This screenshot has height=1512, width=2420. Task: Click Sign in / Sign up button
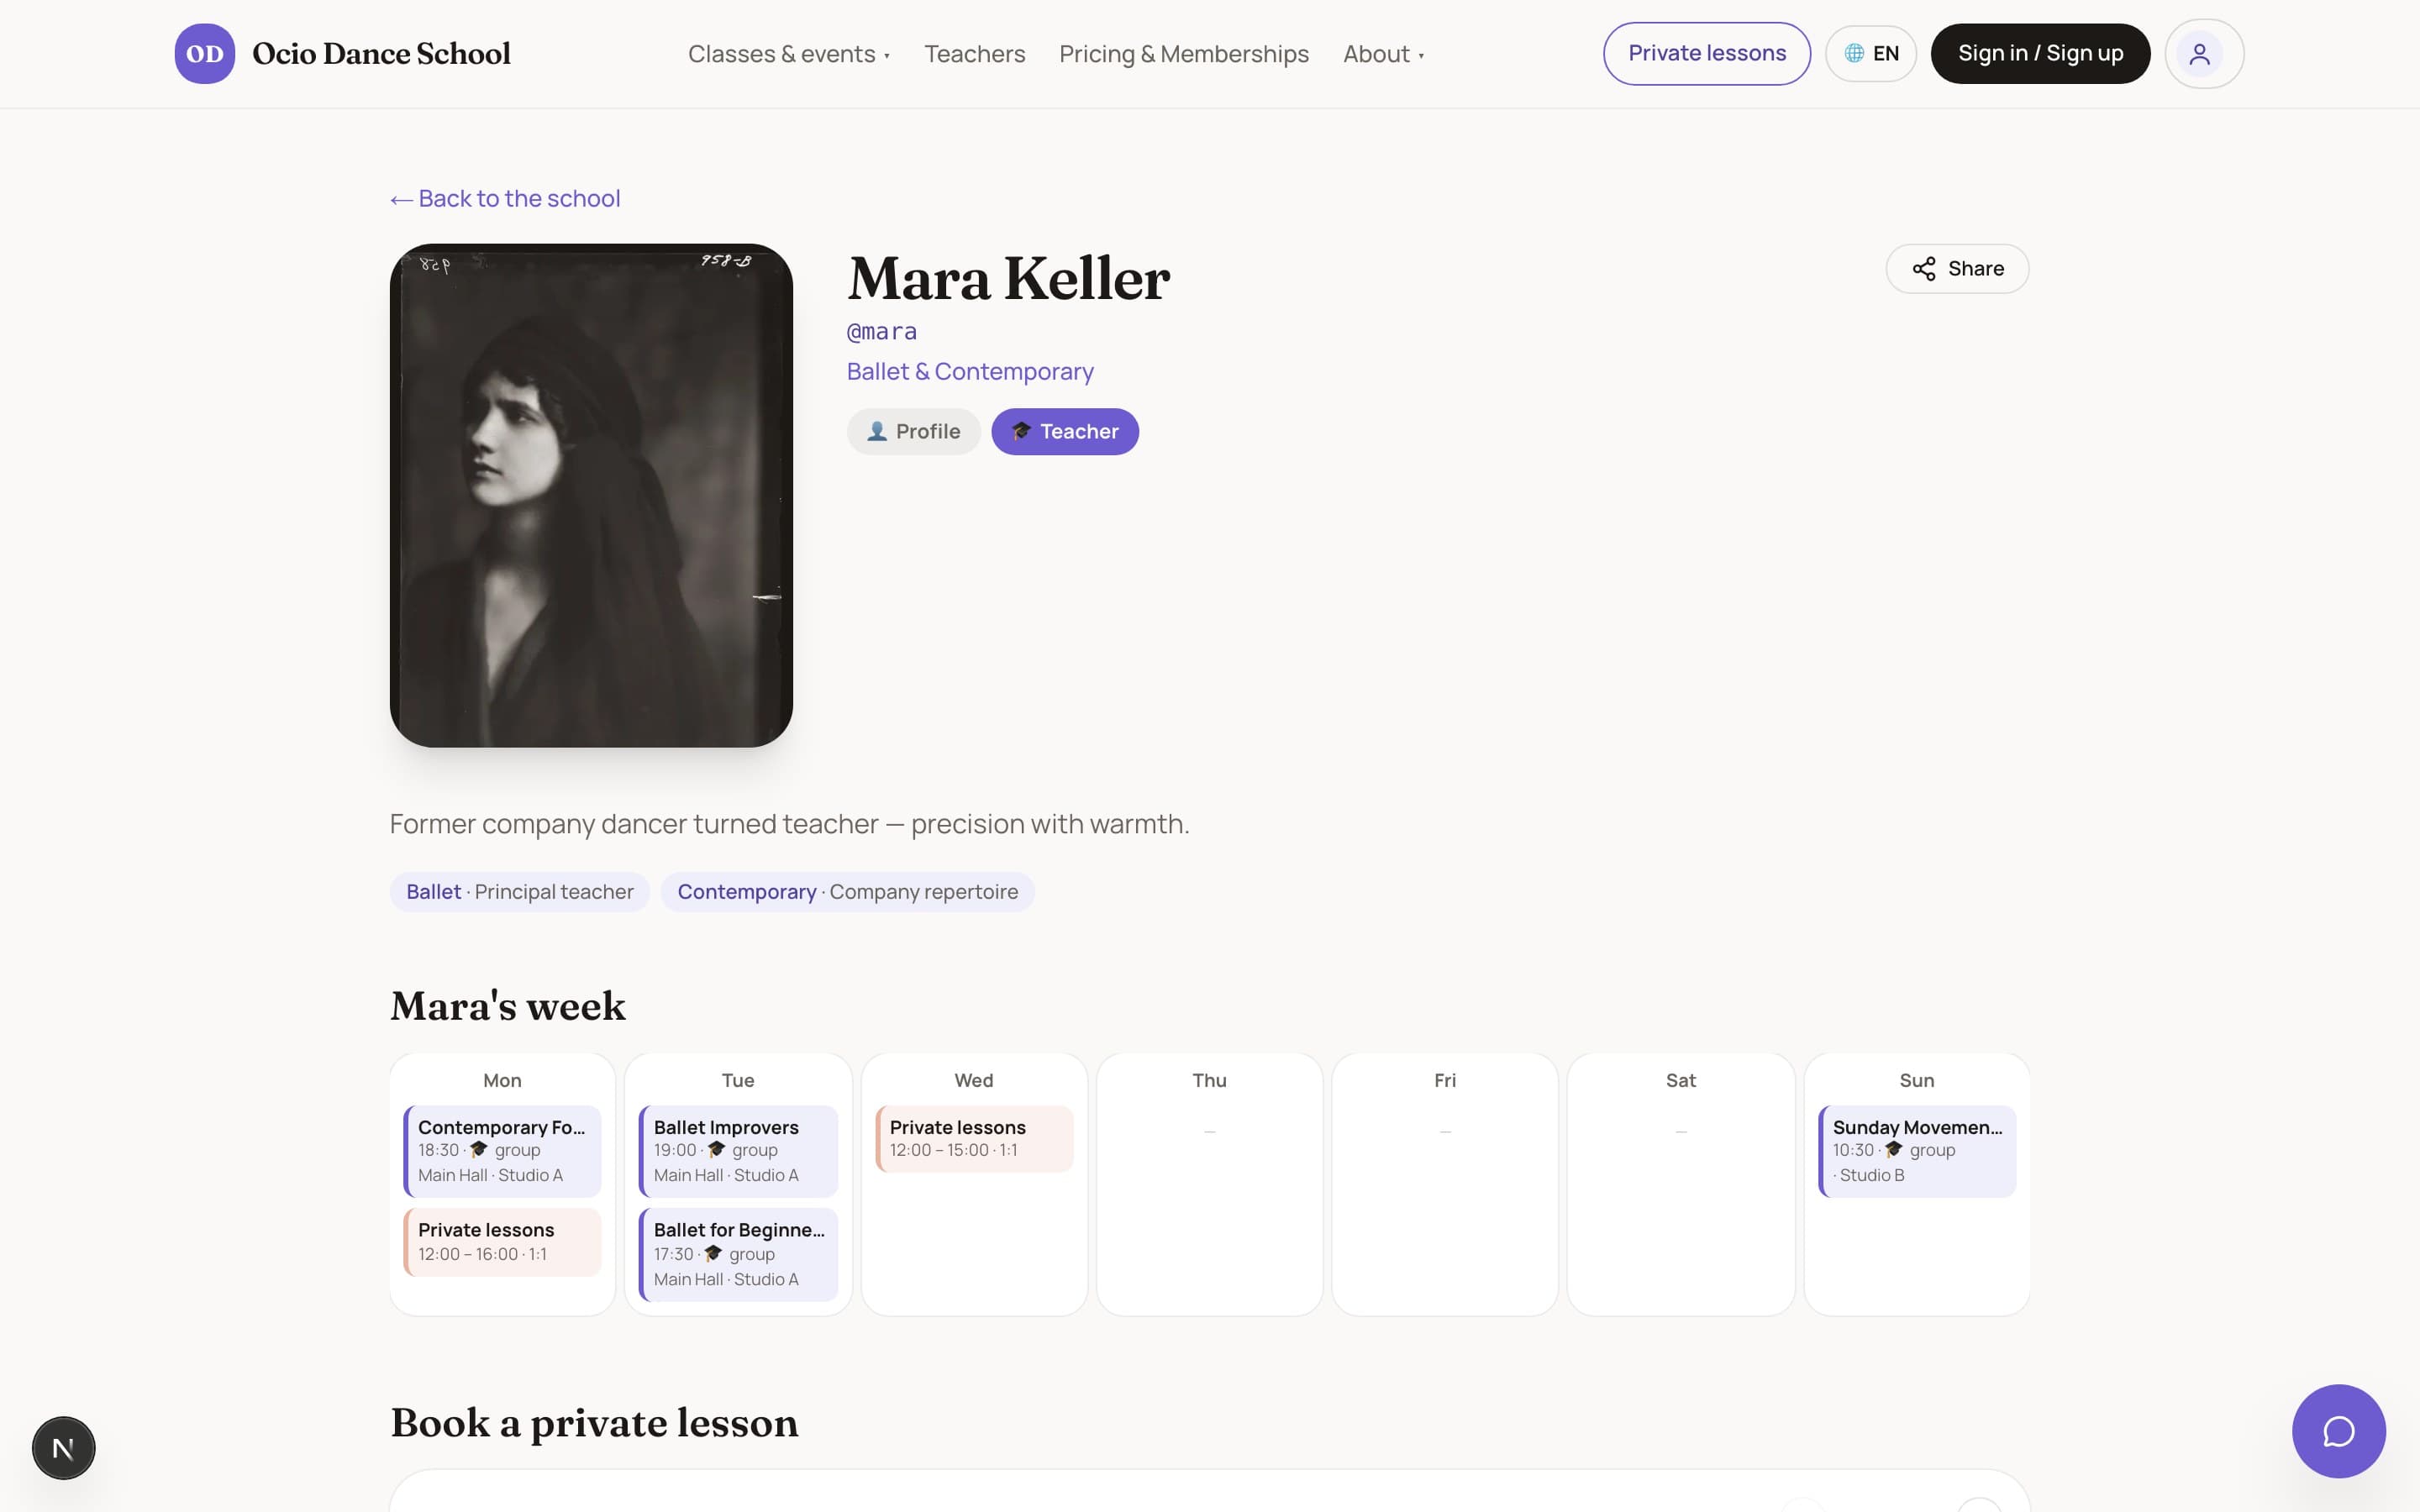click(2040, 54)
